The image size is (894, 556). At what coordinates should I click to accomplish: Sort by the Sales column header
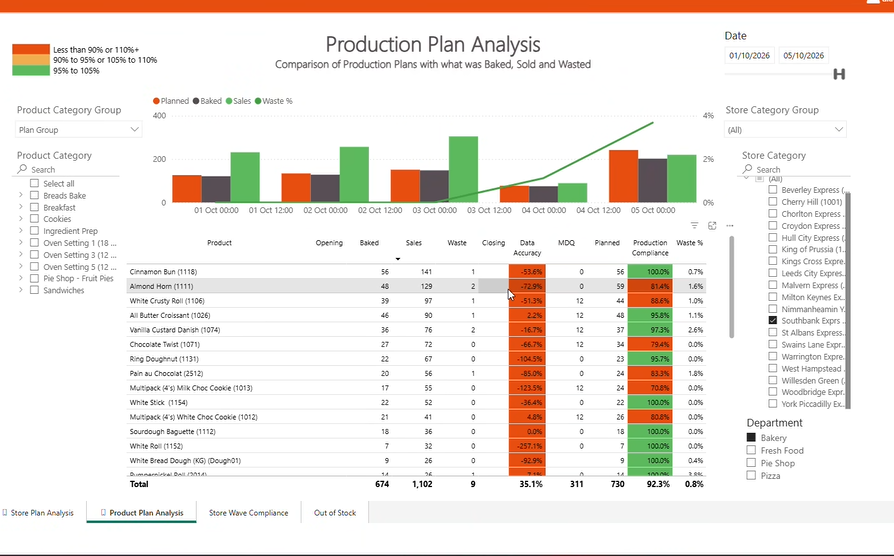[x=413, y=243]
